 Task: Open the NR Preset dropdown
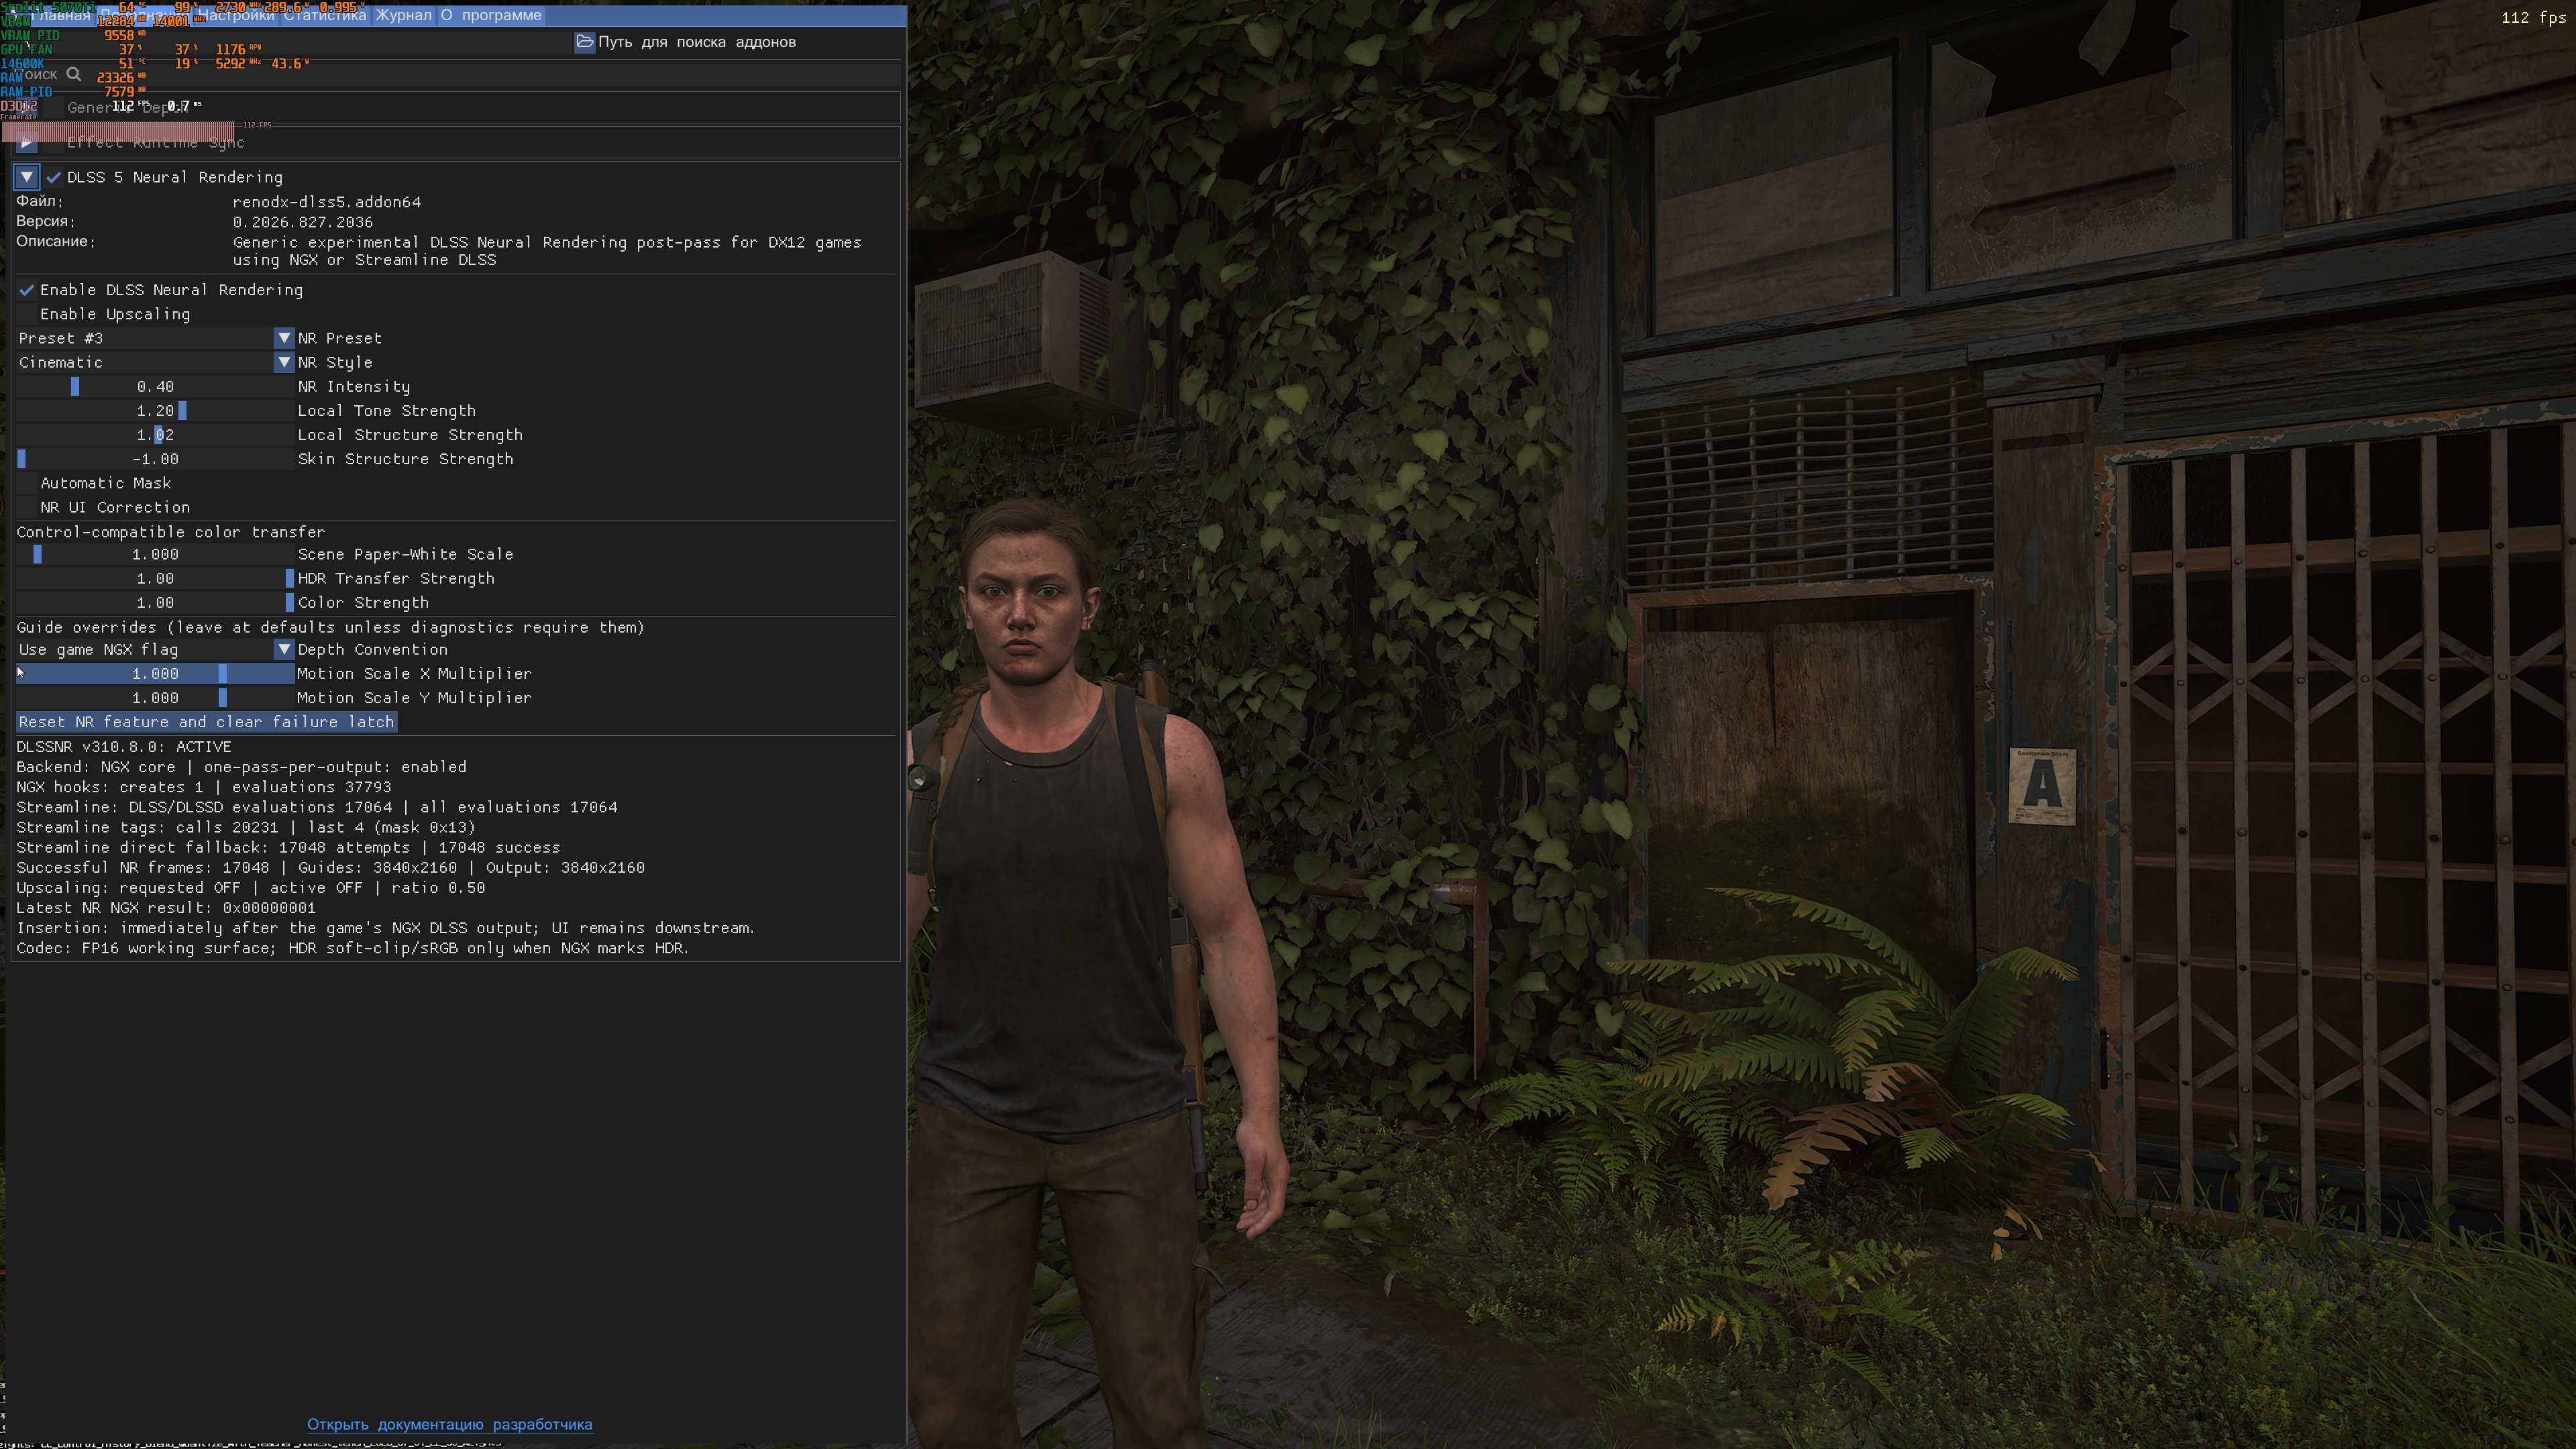[155, 338]
